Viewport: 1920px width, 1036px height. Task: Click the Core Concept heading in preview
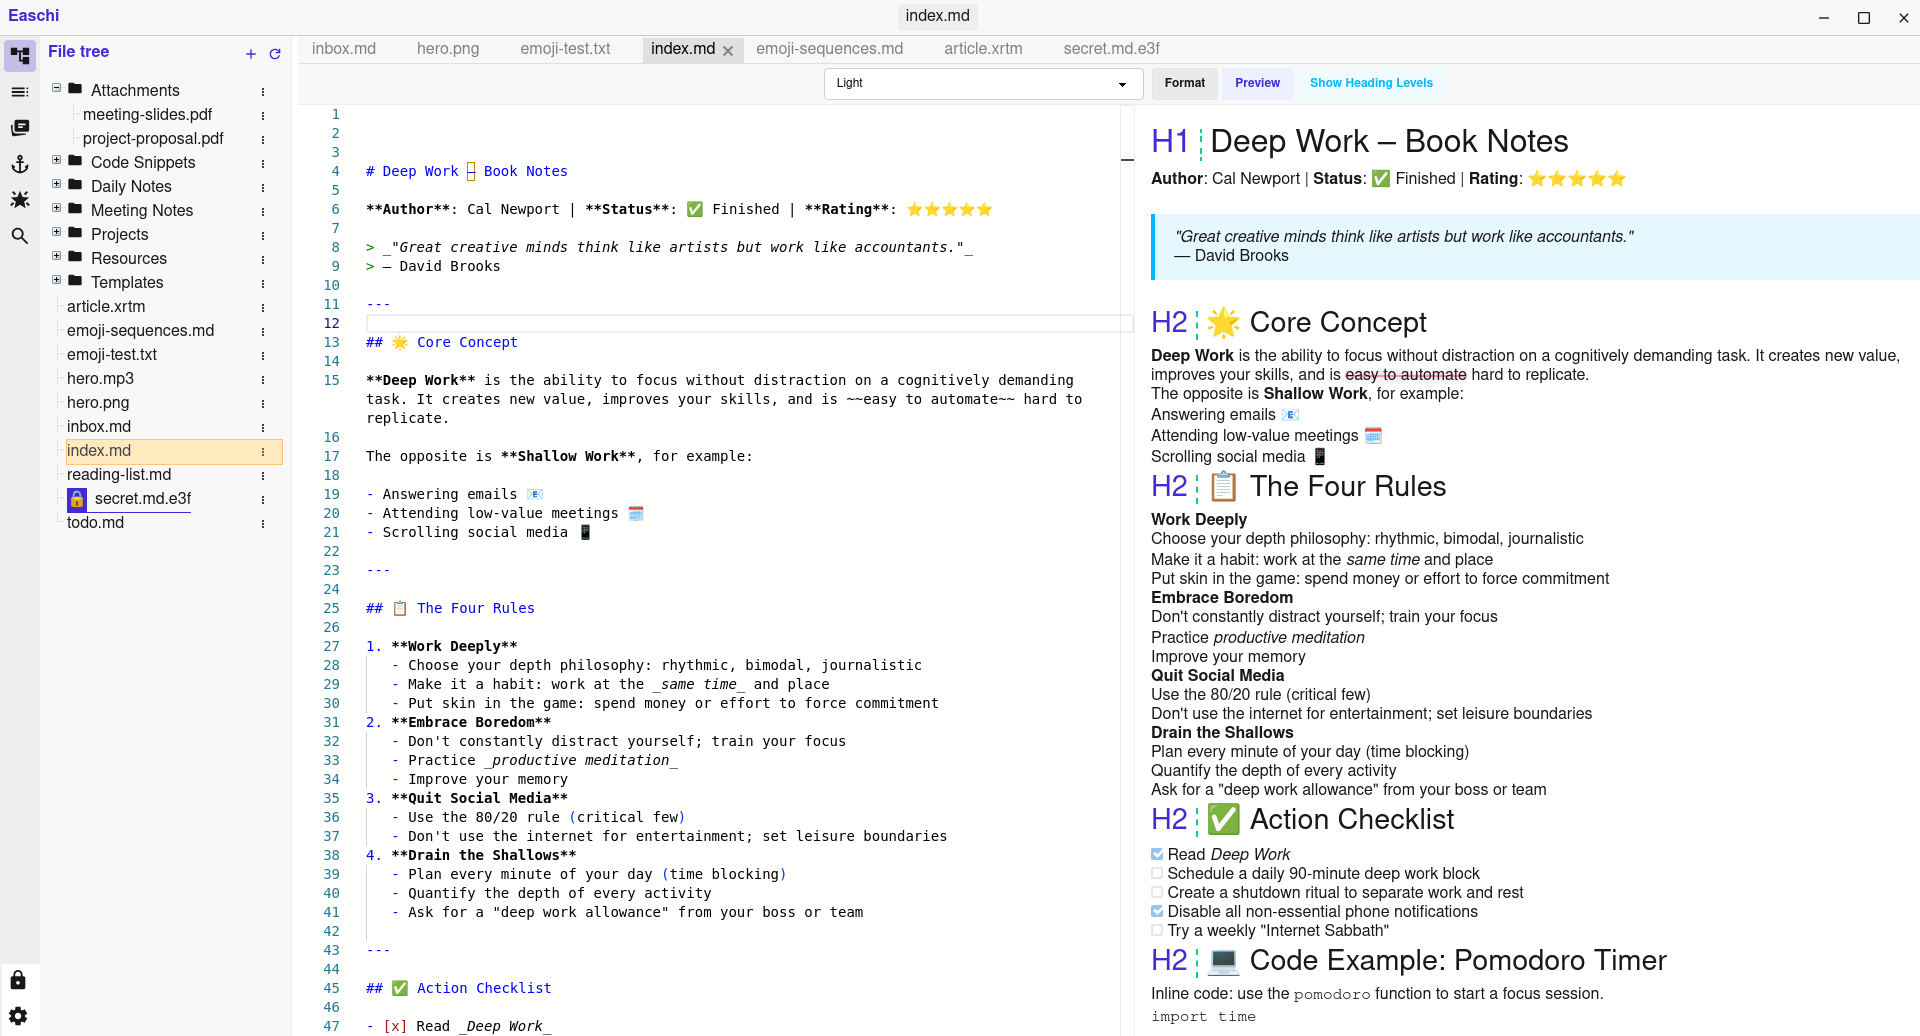(x=1338, y=322)
